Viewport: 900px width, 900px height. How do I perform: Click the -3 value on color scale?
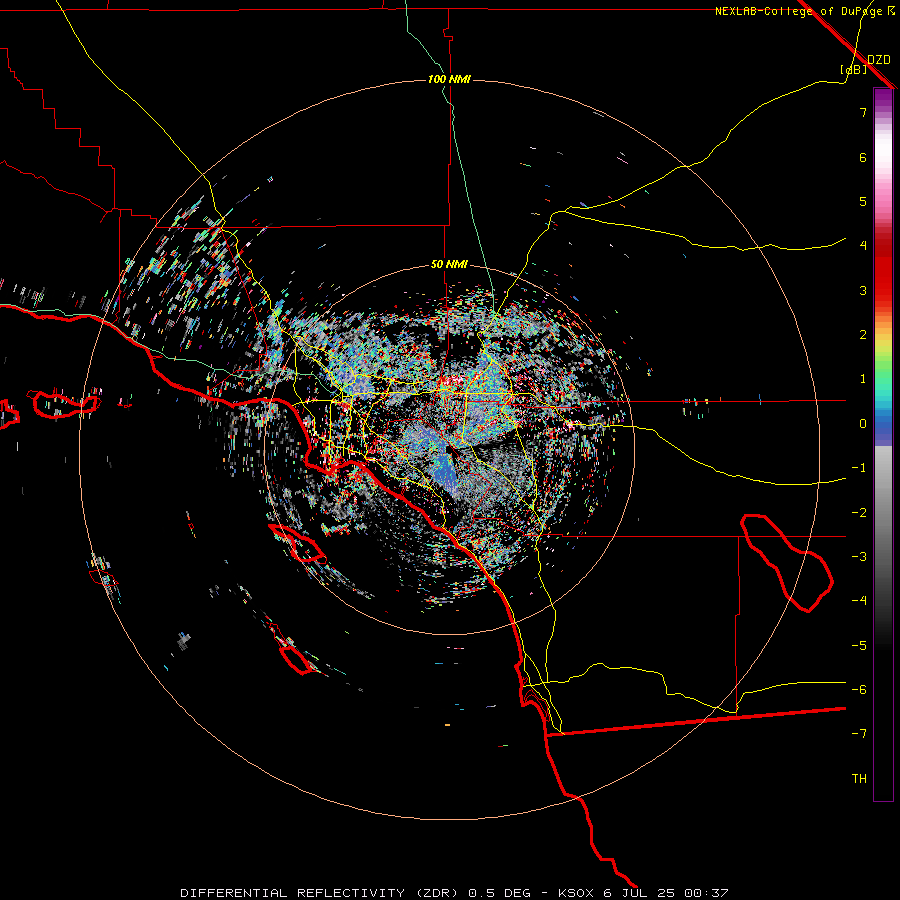[859, 557]
